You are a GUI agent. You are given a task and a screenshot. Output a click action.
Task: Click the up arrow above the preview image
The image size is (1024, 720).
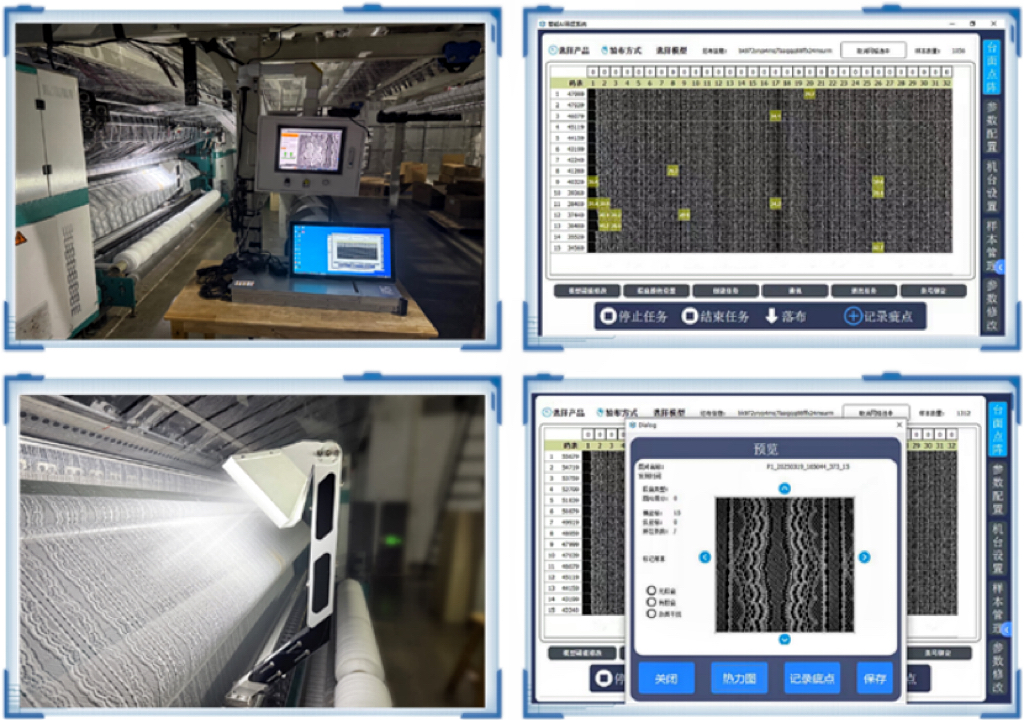pyautogui.click(x=785, y=488)
